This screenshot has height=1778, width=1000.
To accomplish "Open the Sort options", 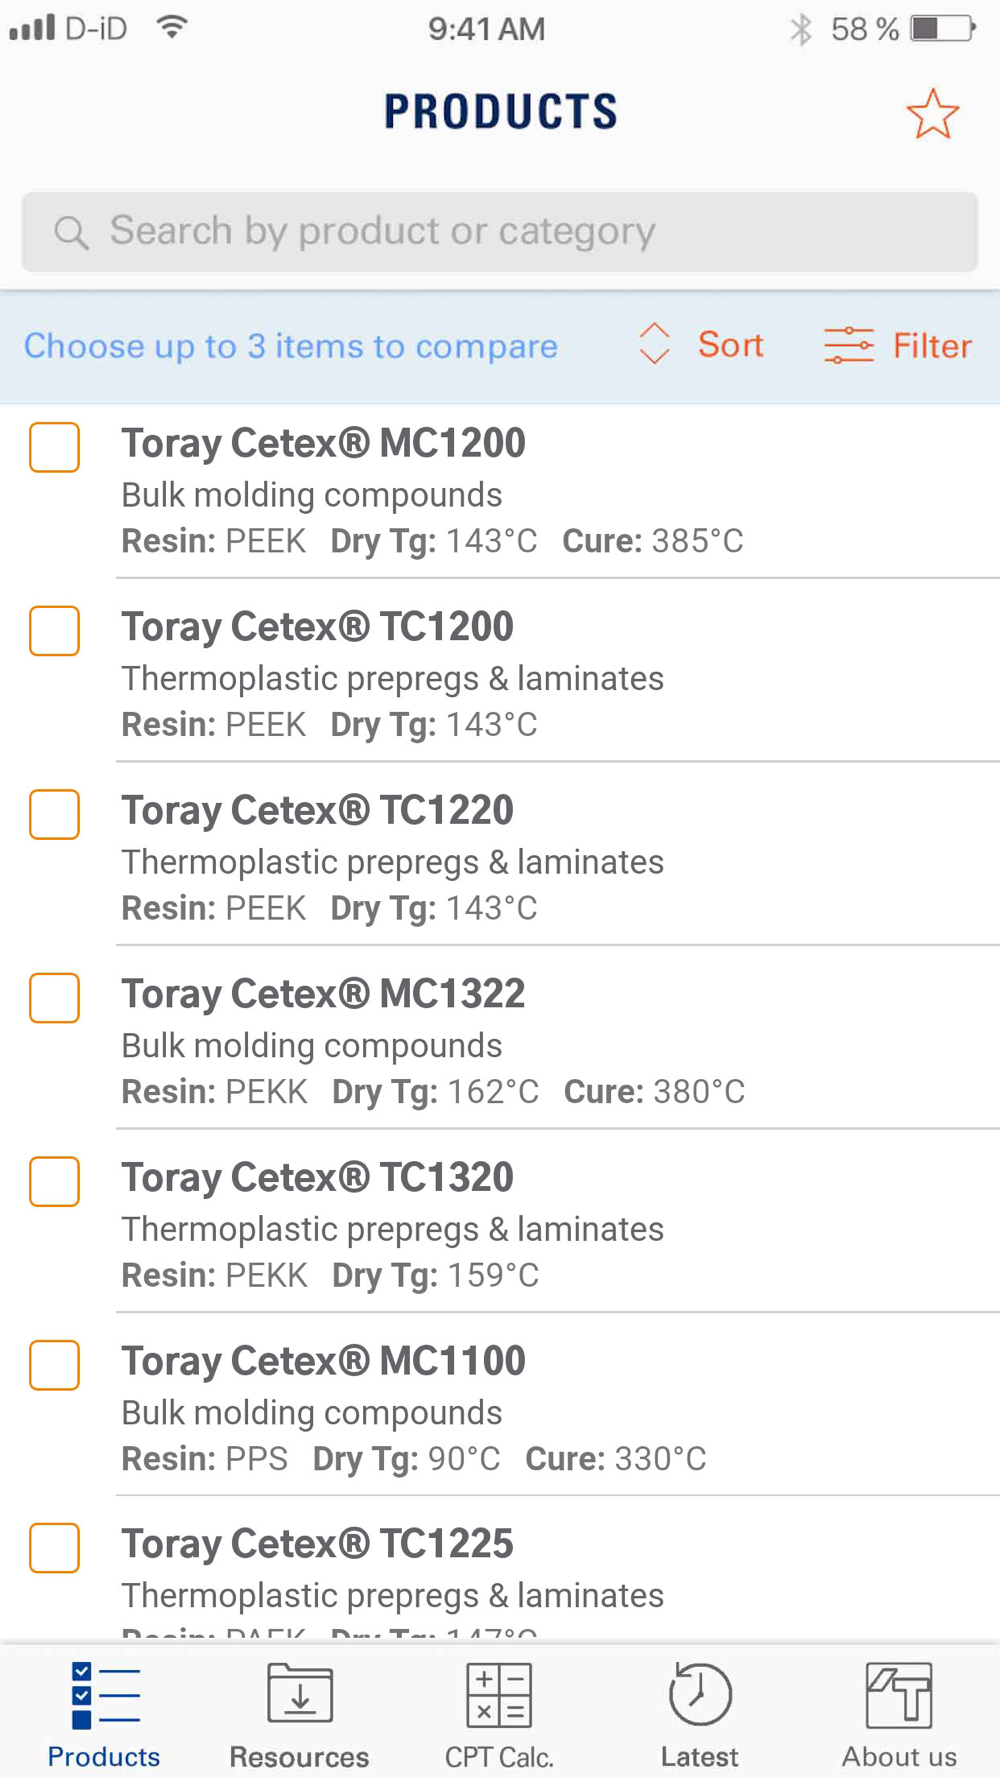I will 730,345.
